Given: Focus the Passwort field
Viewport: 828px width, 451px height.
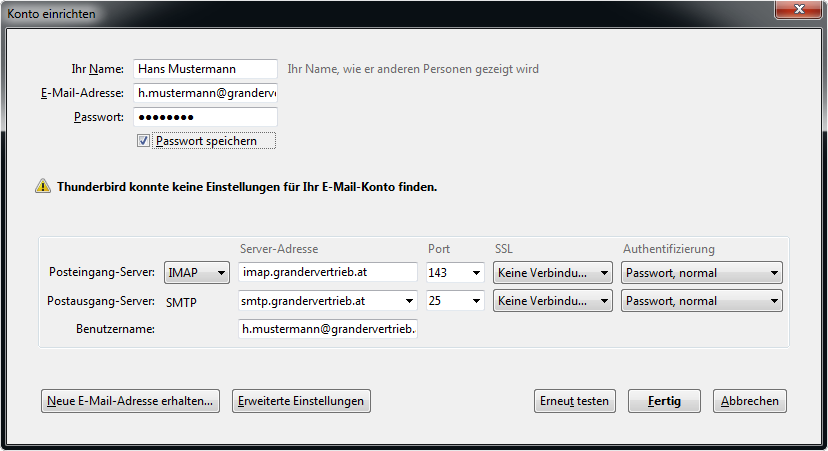Looking at the screenshot, I should point(204,117).
